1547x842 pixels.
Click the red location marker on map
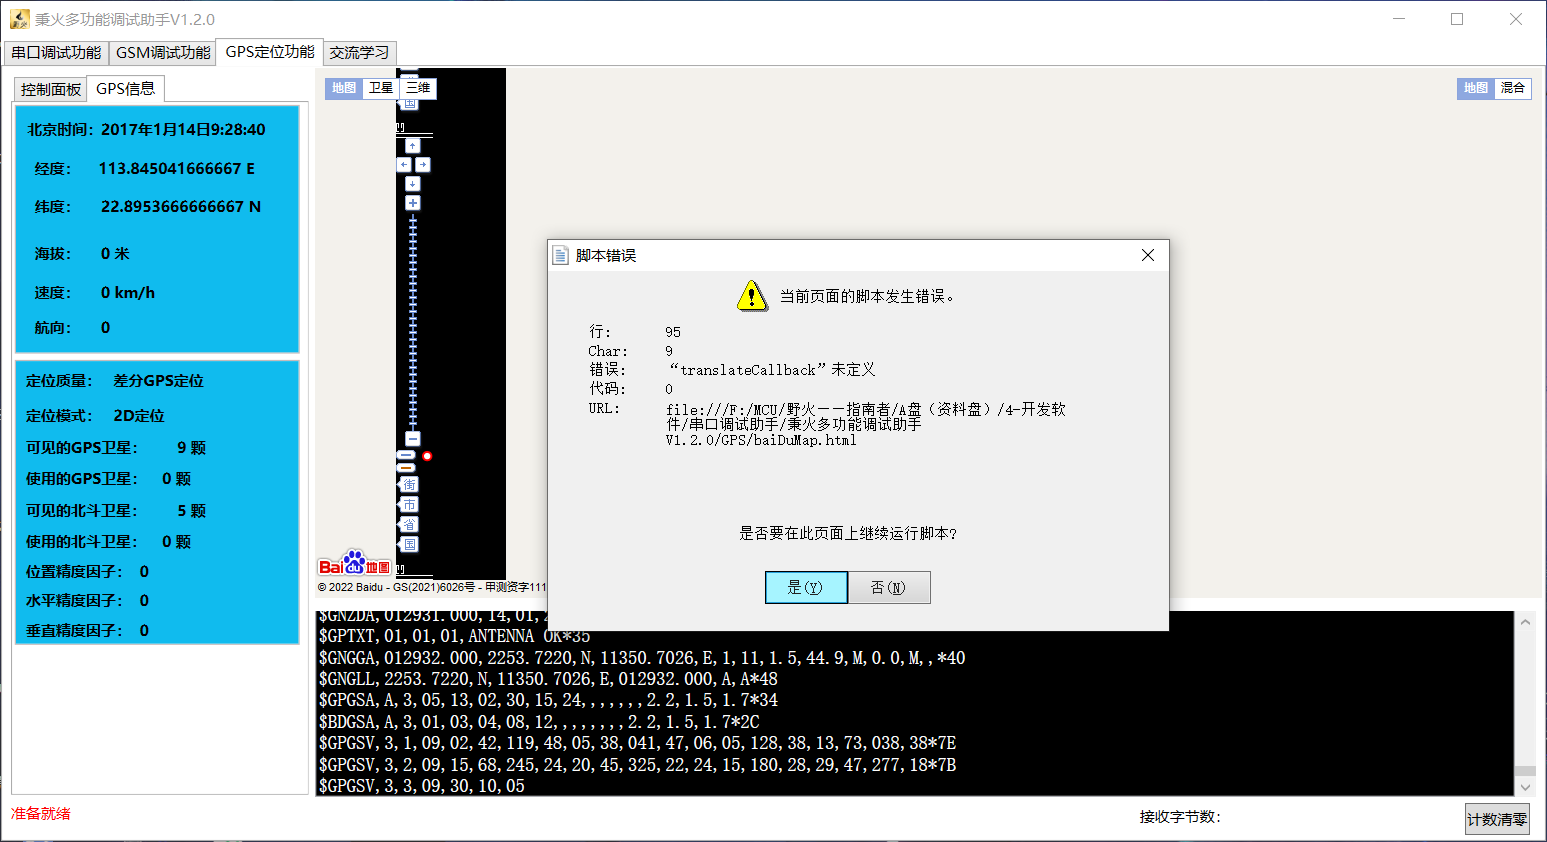coord(427,456)
